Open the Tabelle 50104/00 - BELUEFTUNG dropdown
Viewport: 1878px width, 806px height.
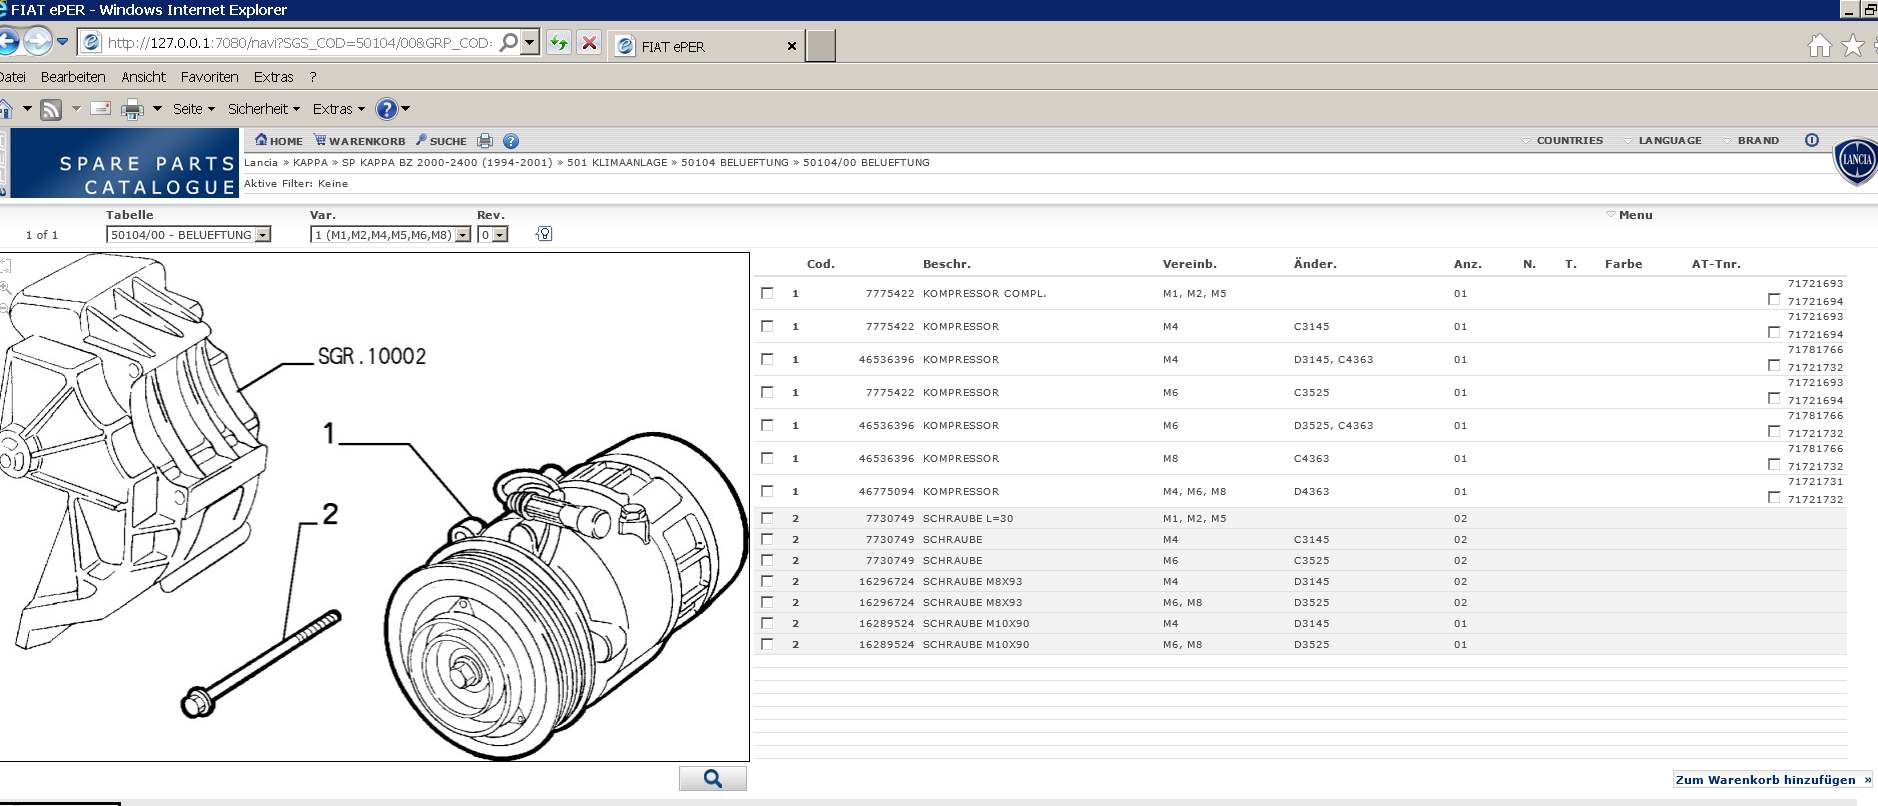[x=188, y=234]
